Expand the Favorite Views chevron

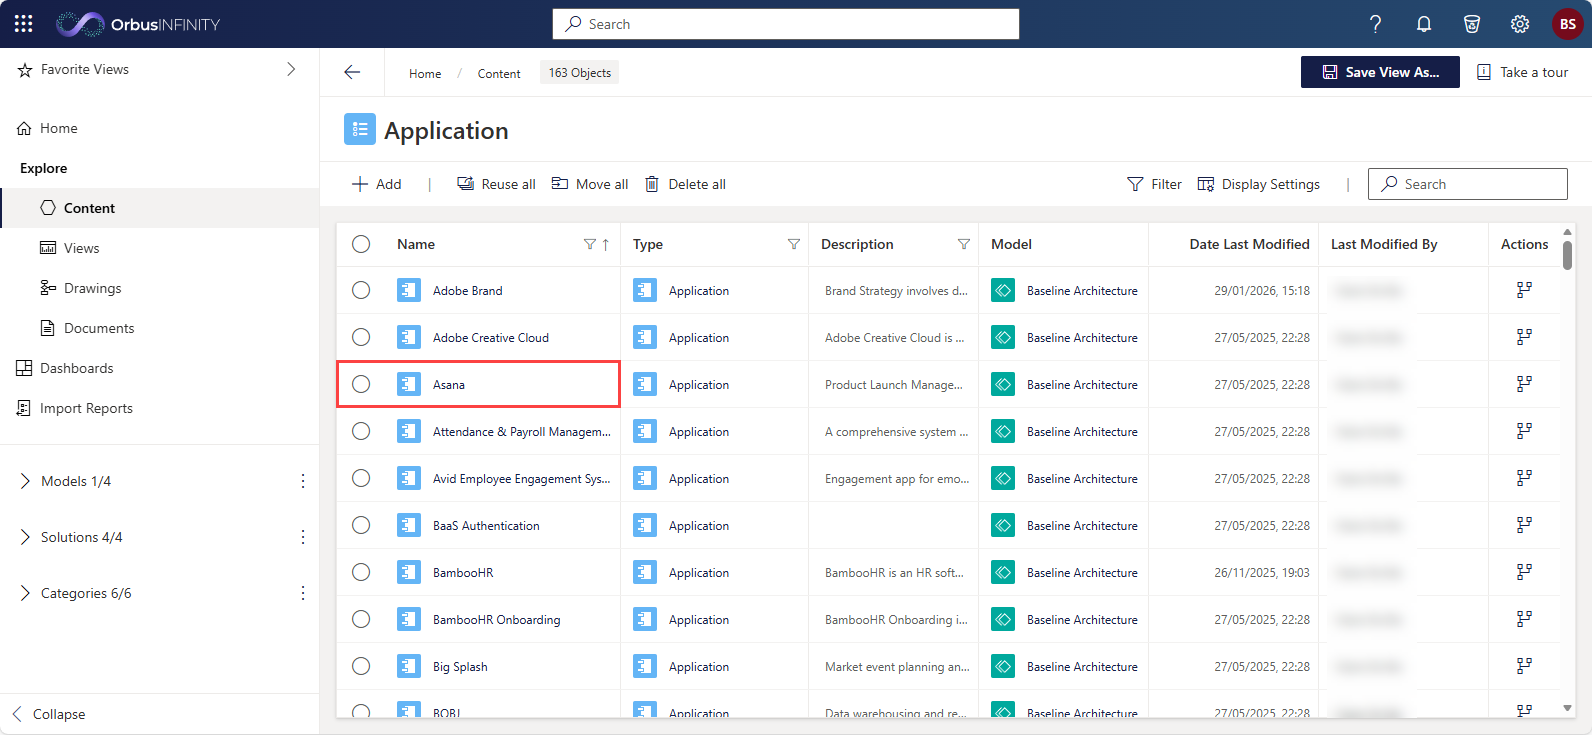coord(291,69)
